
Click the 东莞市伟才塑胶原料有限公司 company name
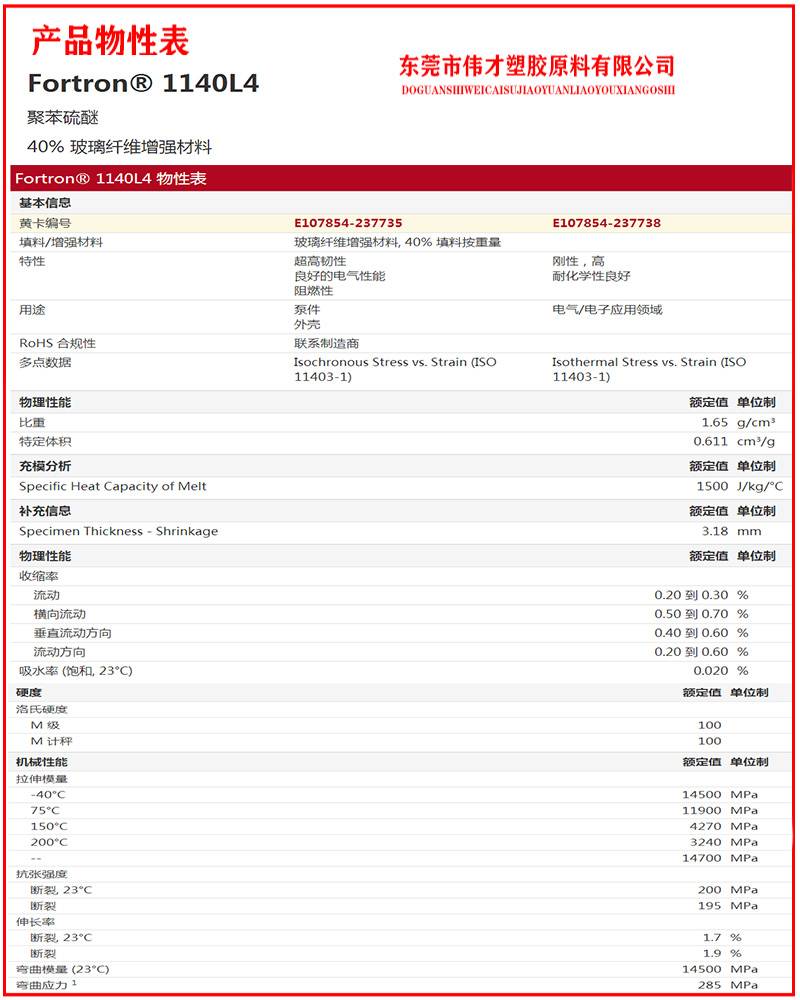537,67
